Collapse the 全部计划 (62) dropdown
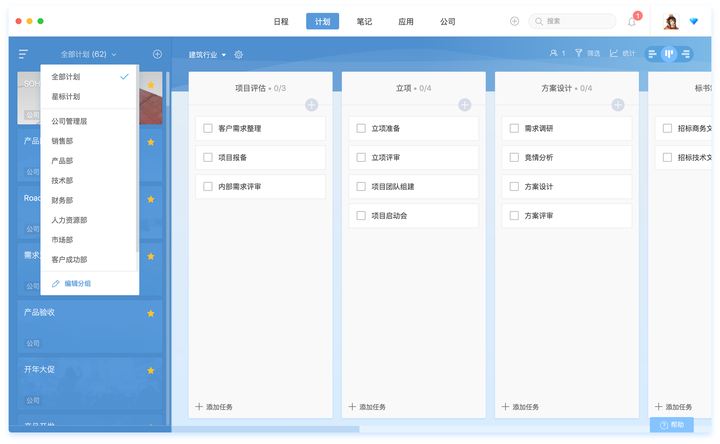 coord(89,54)
